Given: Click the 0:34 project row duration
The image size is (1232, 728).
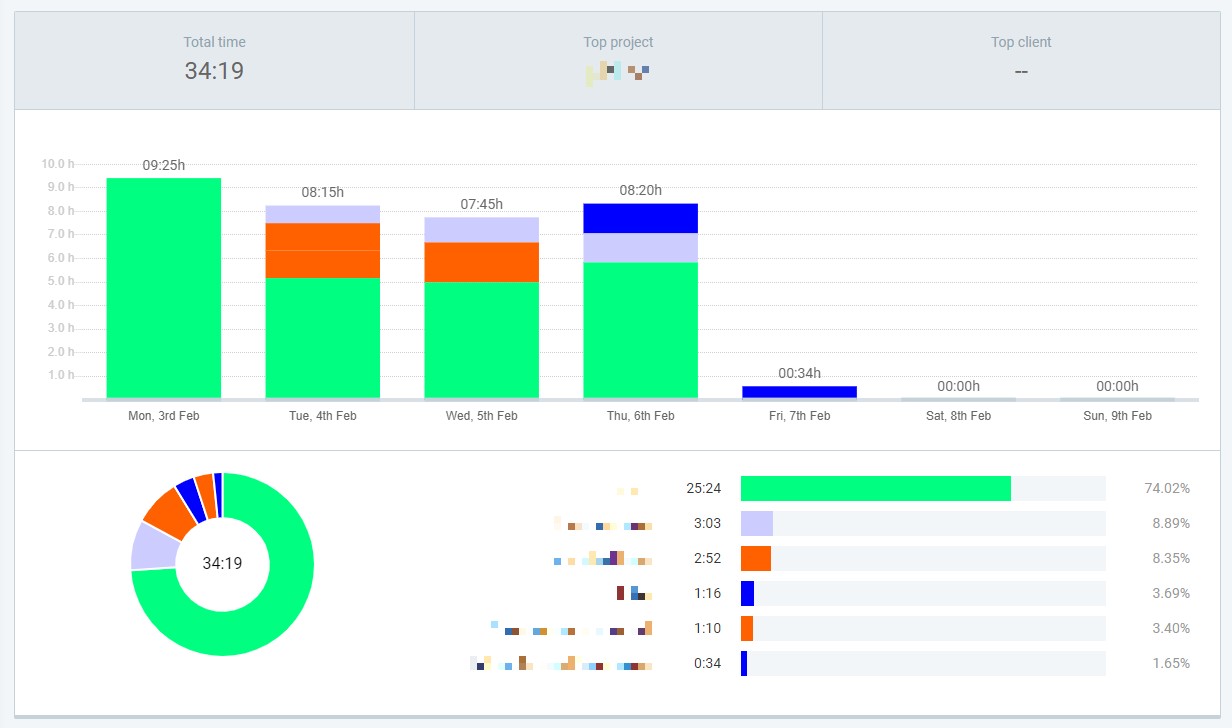Looking at the screenshot, I should (x=707, y=663).
